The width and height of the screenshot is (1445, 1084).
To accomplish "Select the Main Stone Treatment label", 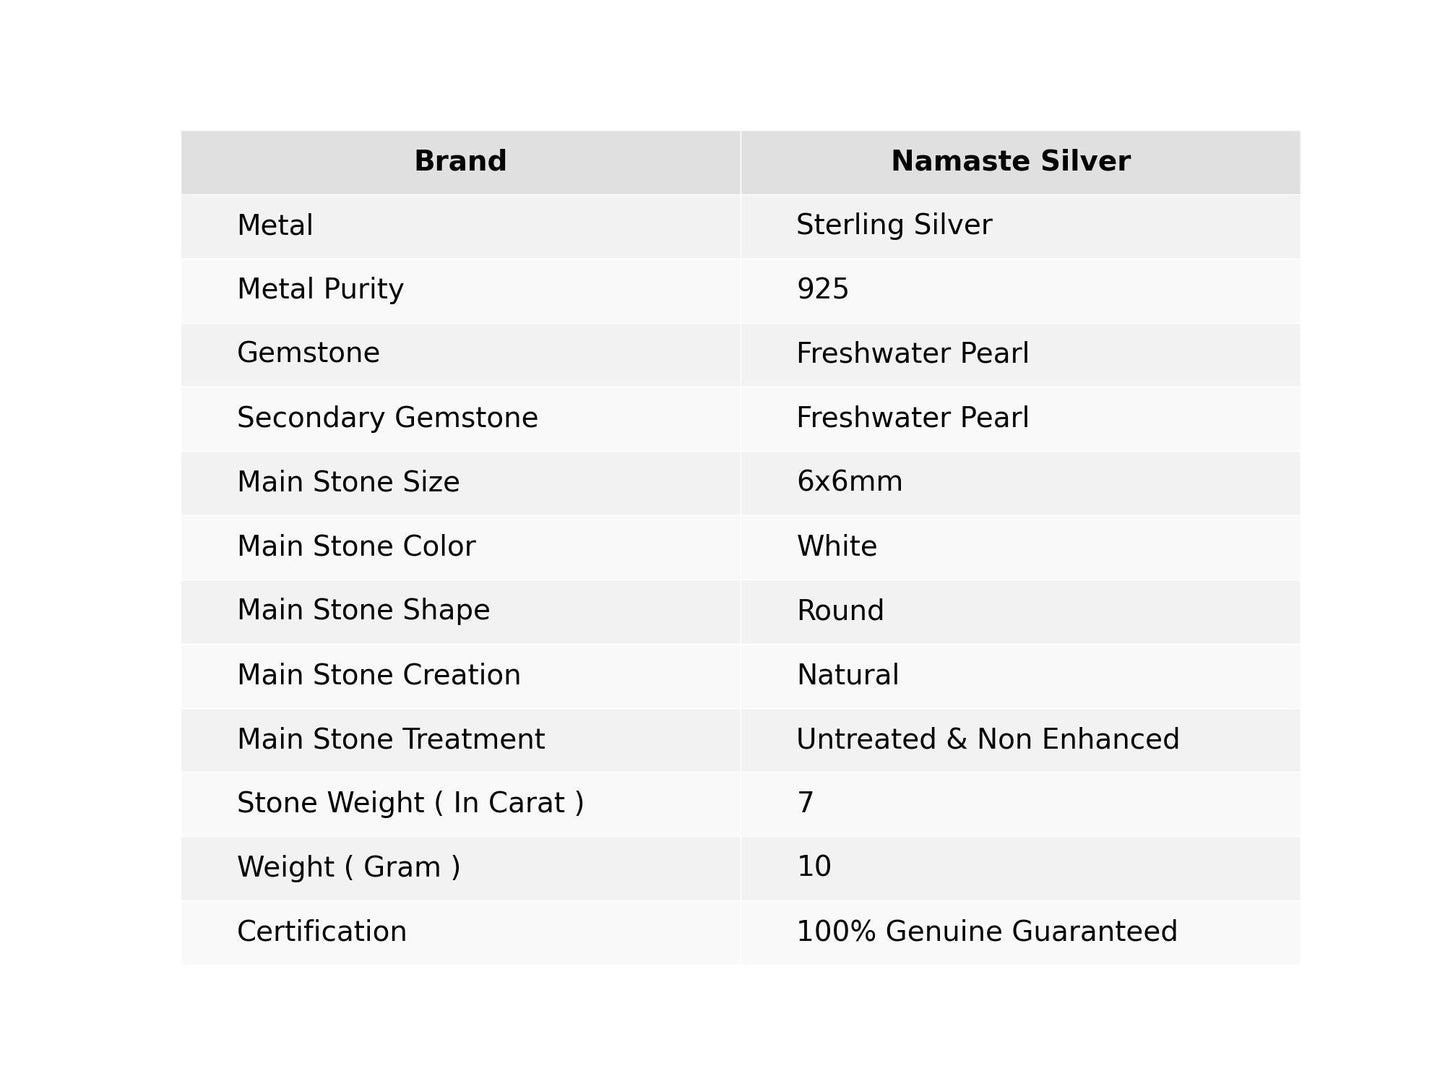I will click(x=390, y=740).
